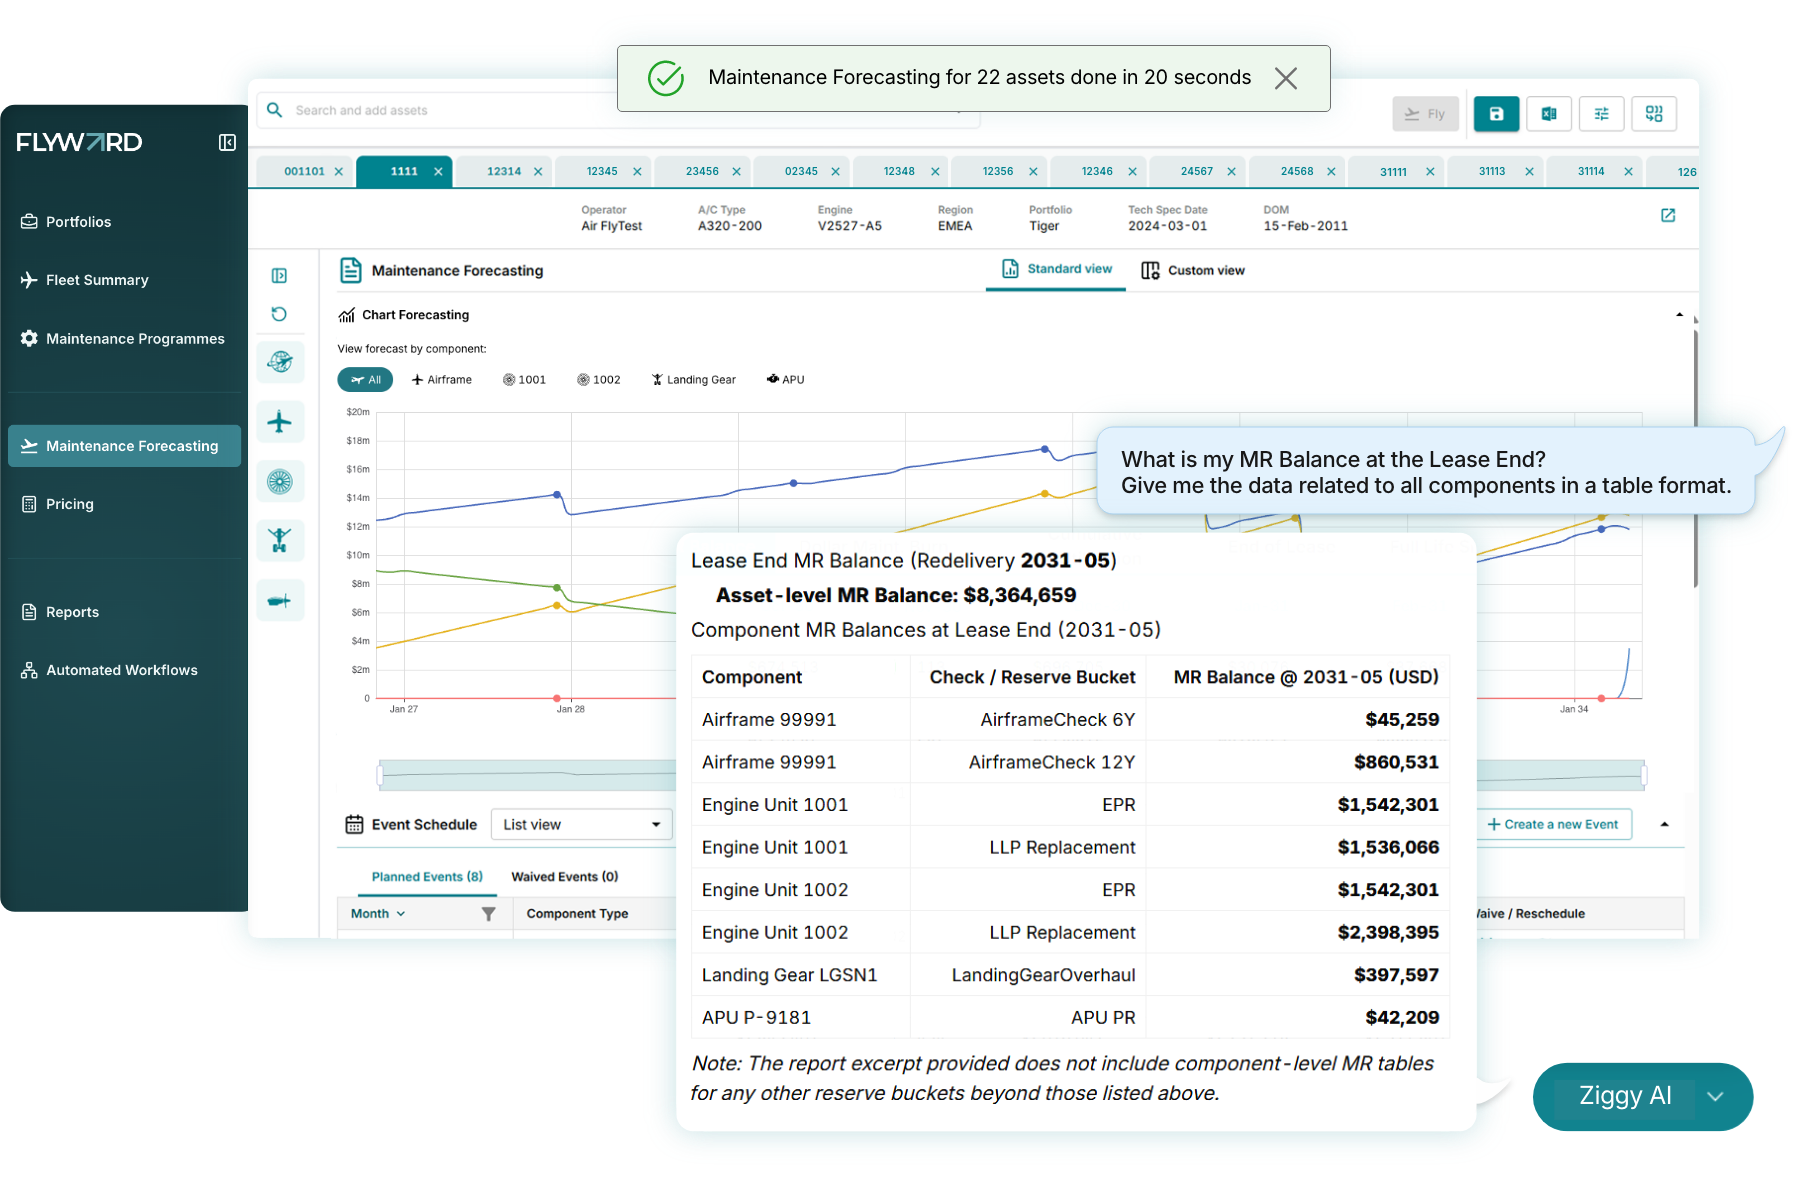Open asset details in a new window
Viewport: 1800px width, 1177px height.
pyautogui.click(x=1668, y=215)
